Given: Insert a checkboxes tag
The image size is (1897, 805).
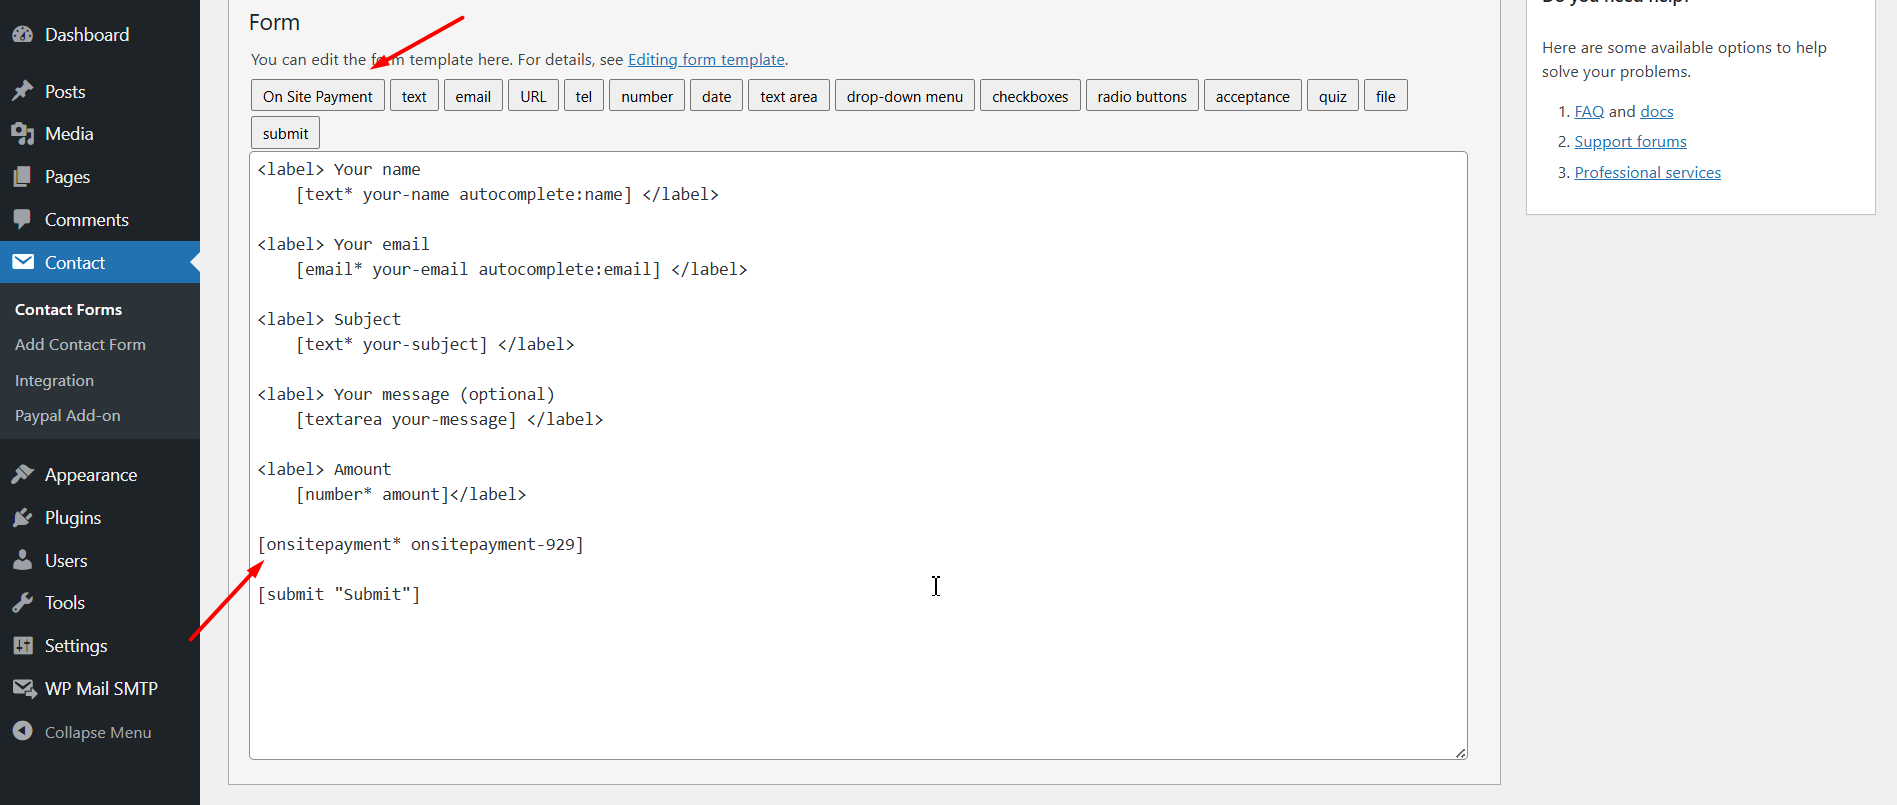Looking at the screenshot, I should (x=1030, y=96).
